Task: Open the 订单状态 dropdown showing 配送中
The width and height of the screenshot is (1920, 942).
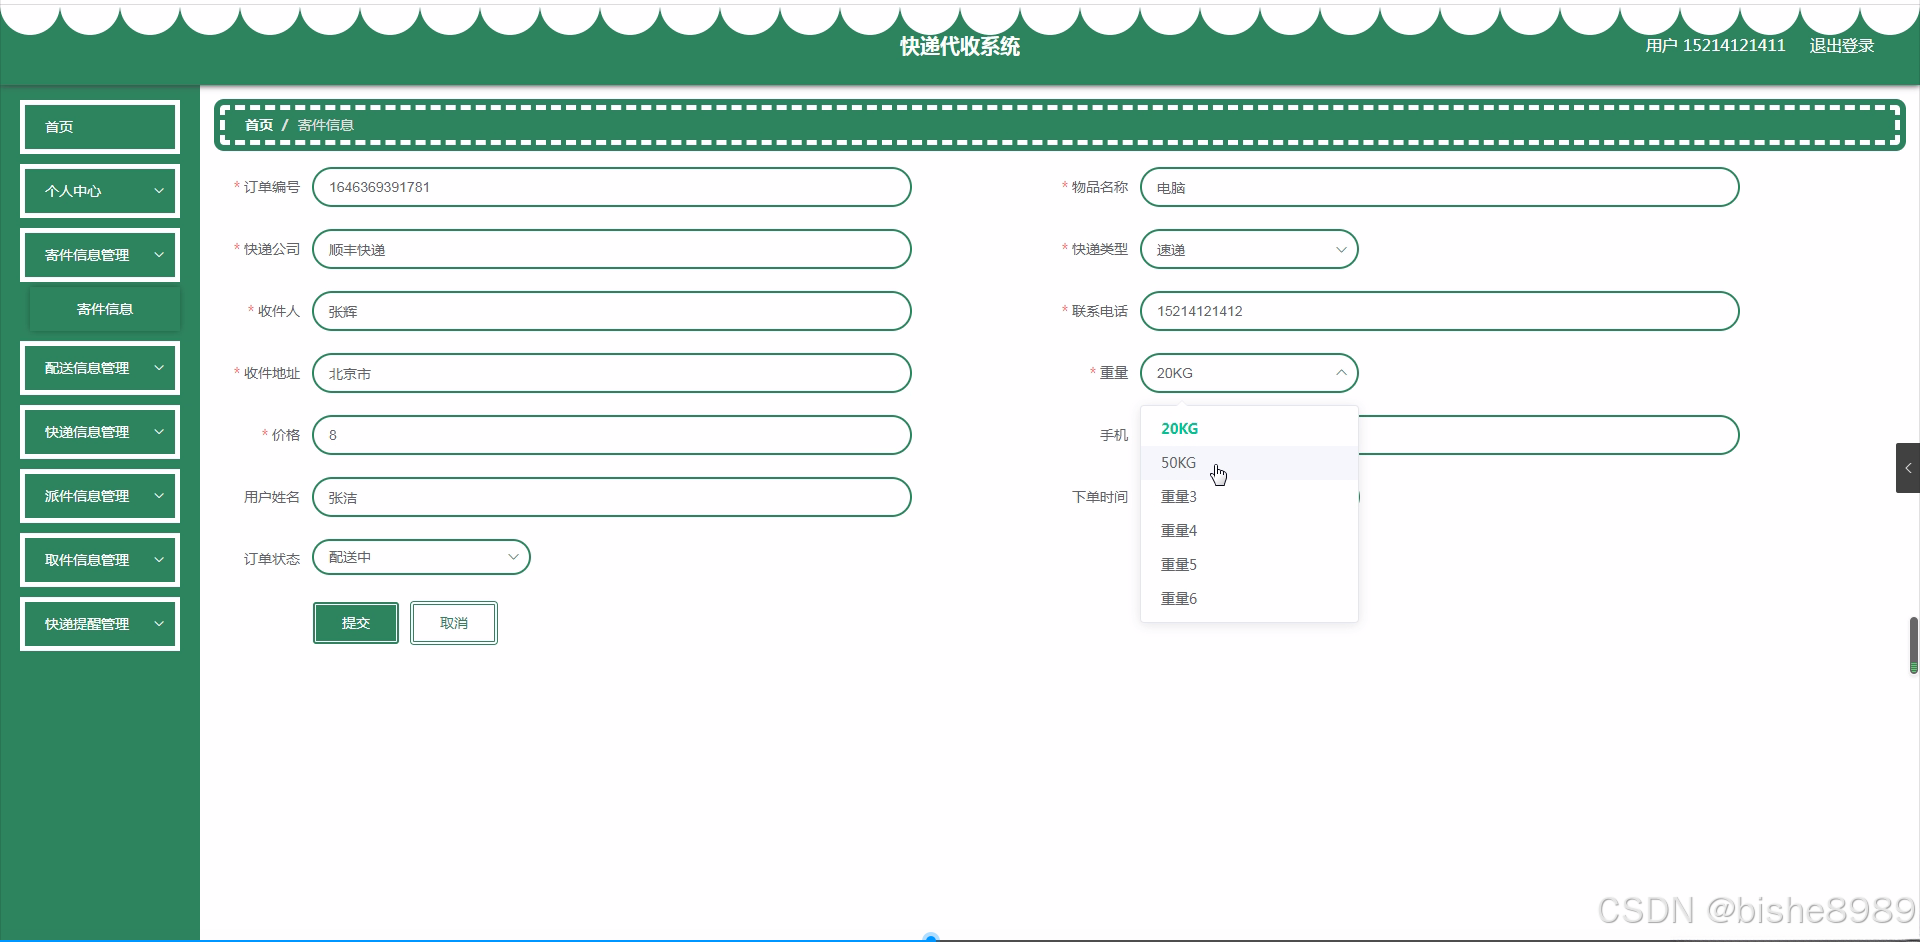Action: click(x=421, y=557)
